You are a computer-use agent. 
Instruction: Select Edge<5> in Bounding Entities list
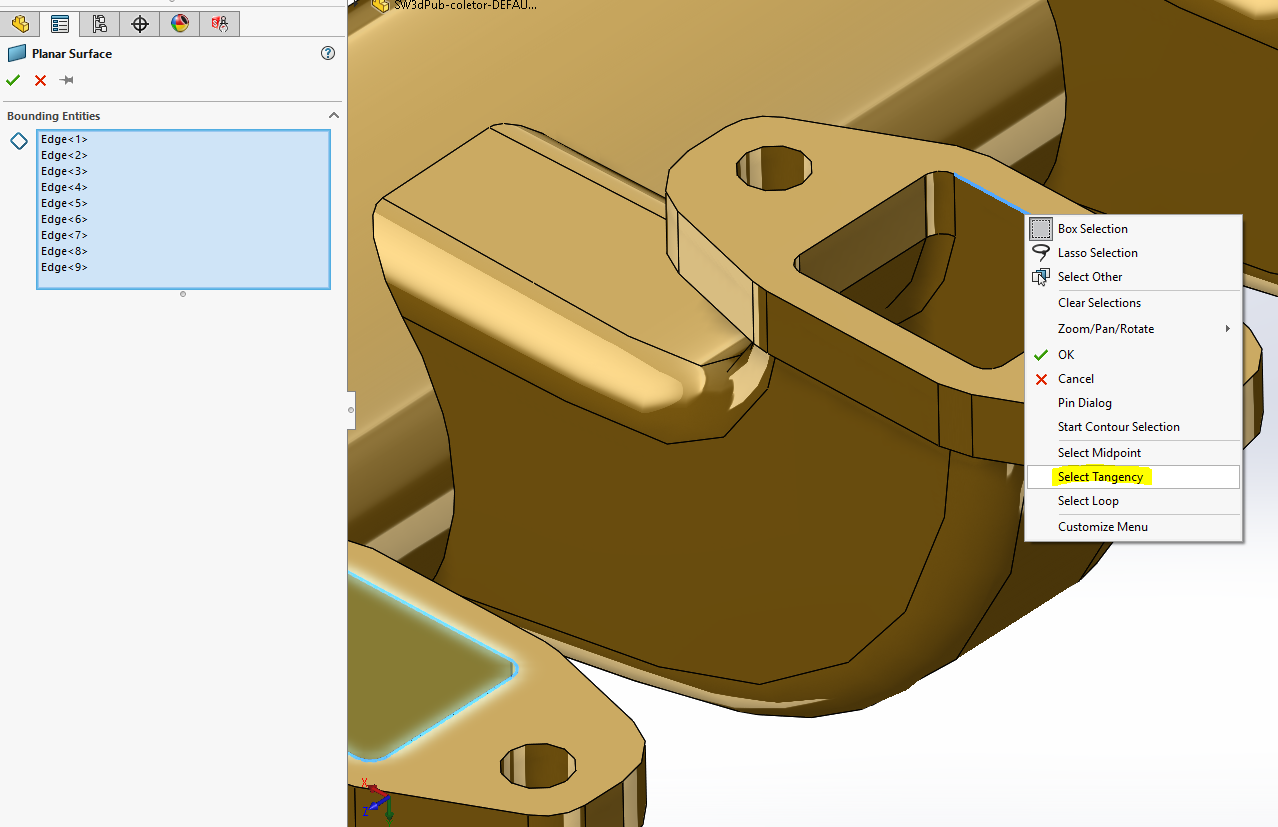pyautogui.click(x=64, y=203)
